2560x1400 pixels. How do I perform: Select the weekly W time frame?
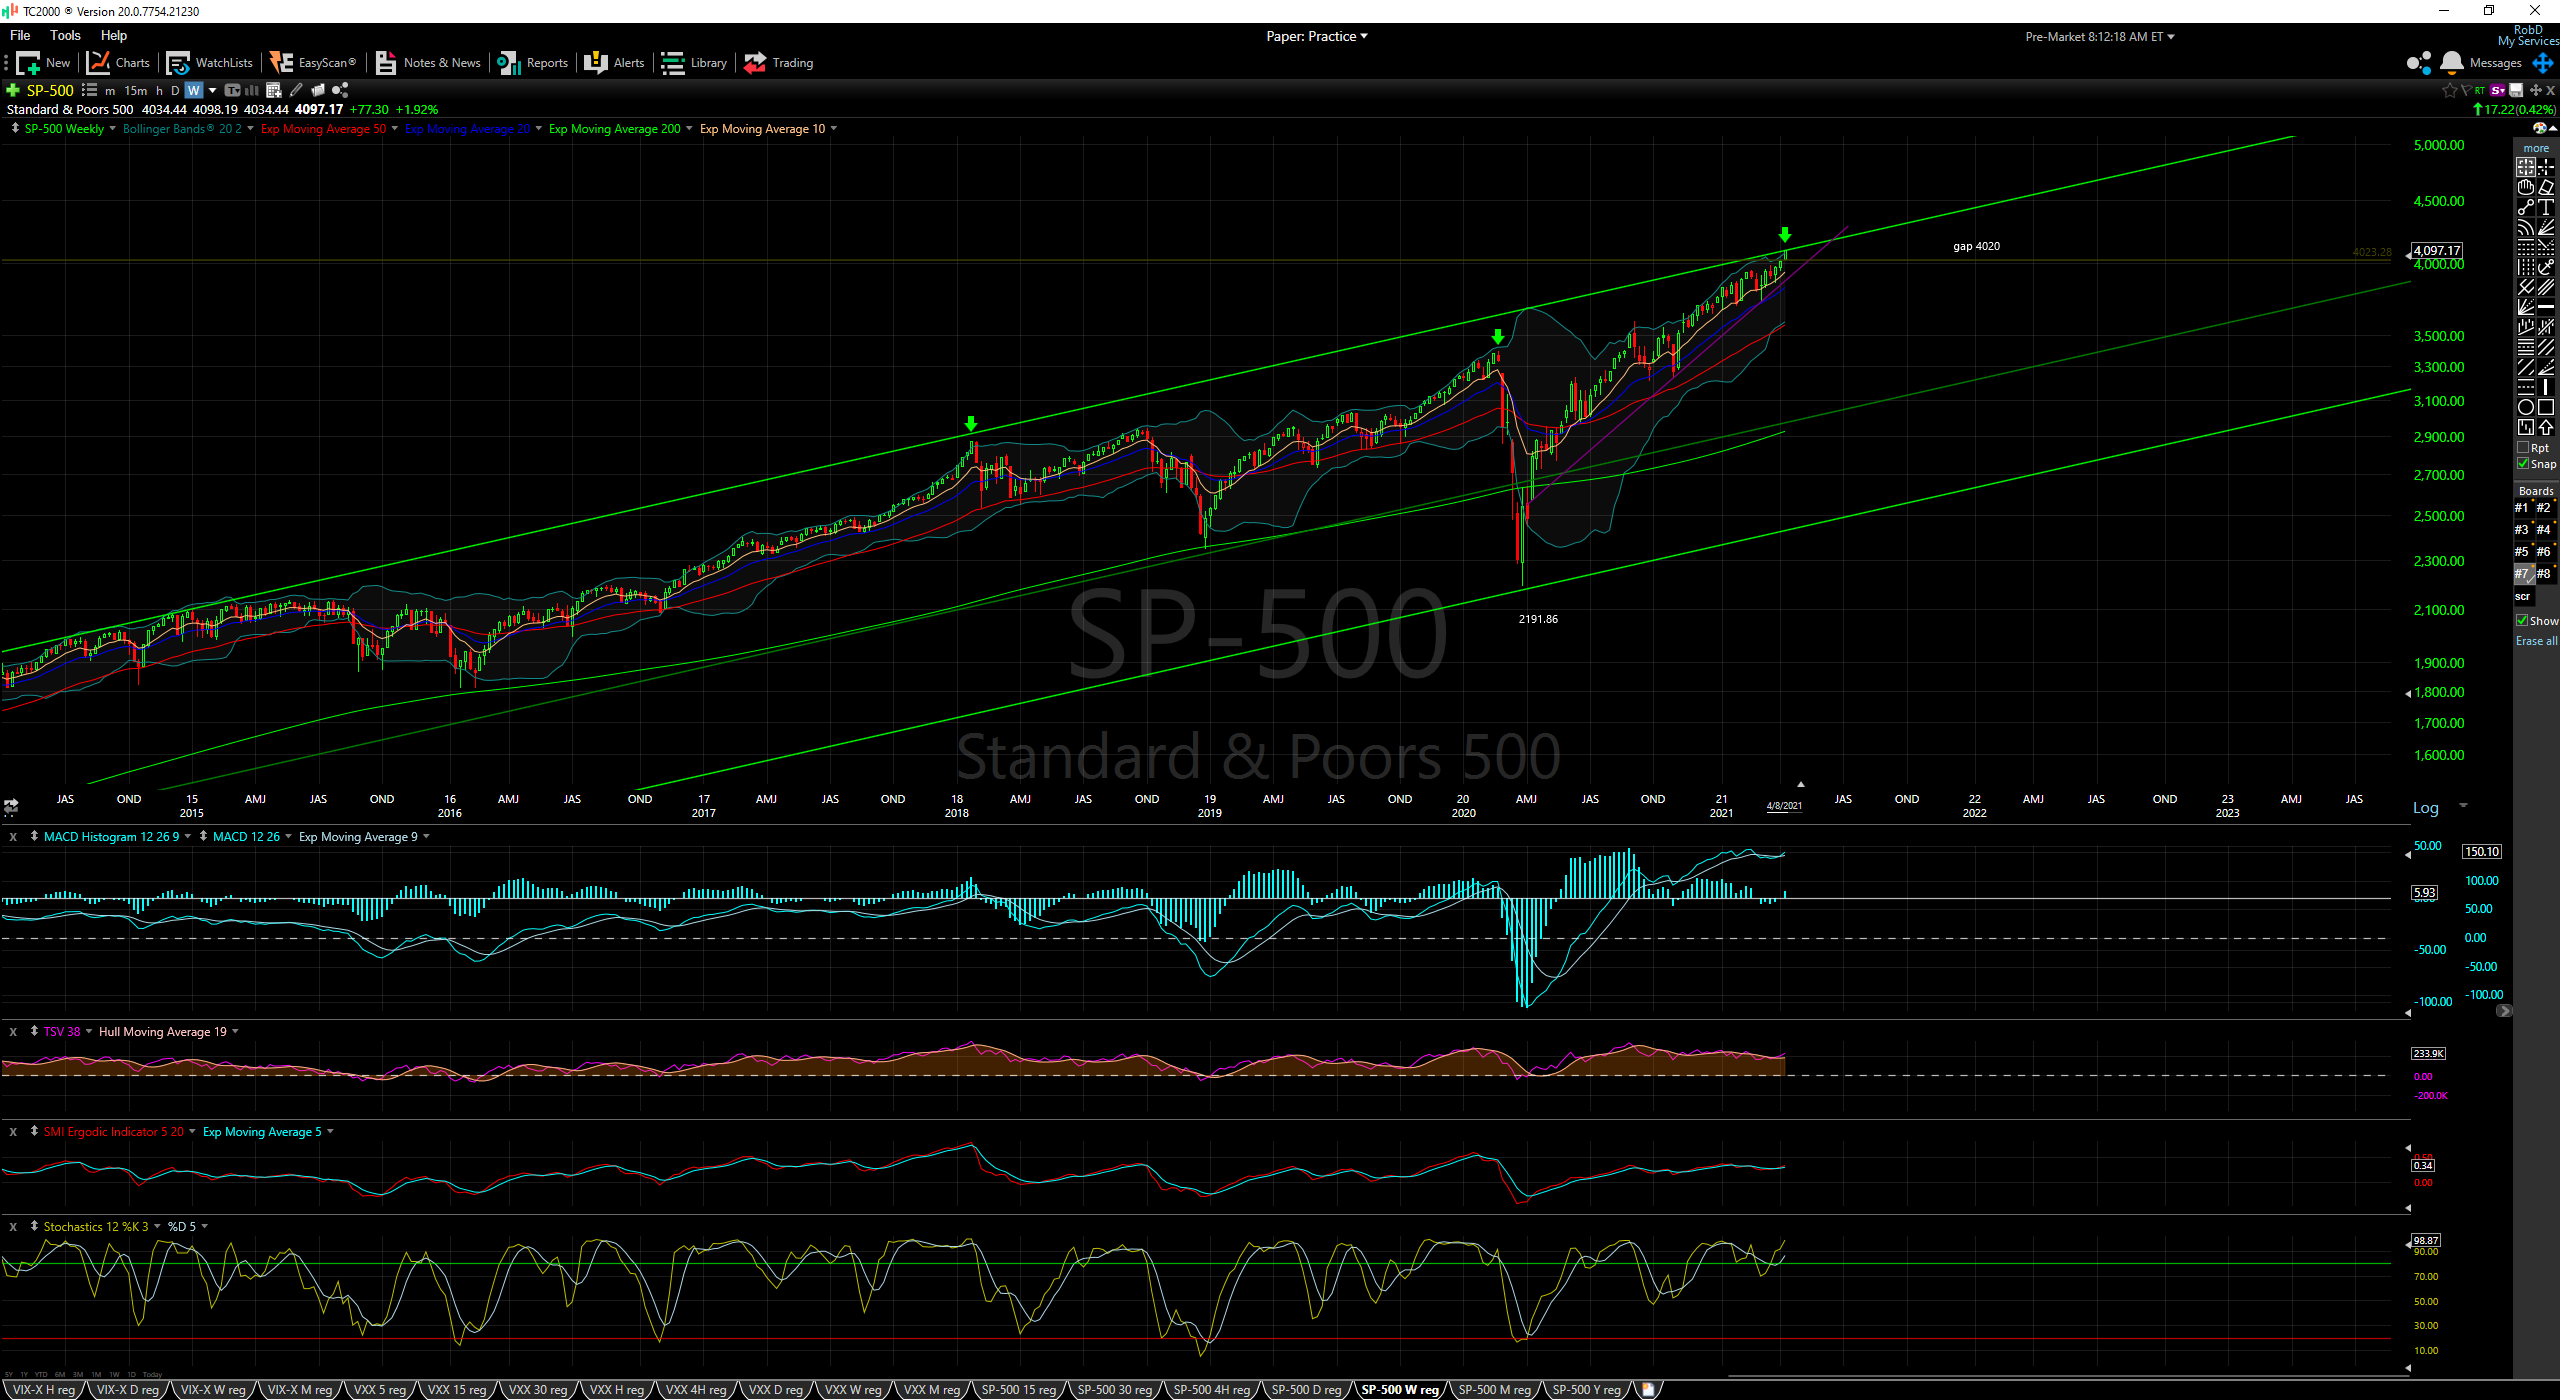(x=194, y=90)
